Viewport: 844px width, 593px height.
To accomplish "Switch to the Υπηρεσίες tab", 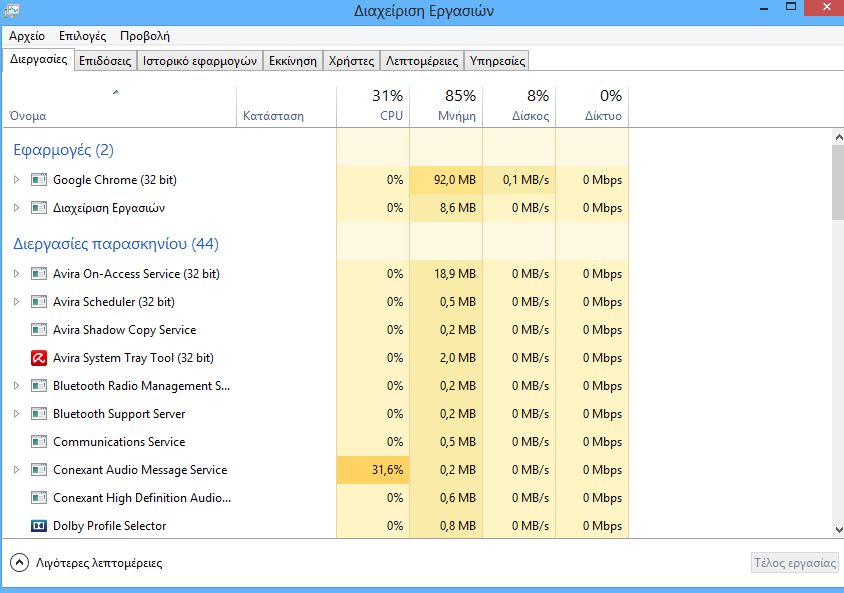I will click(x=497, y=61).
